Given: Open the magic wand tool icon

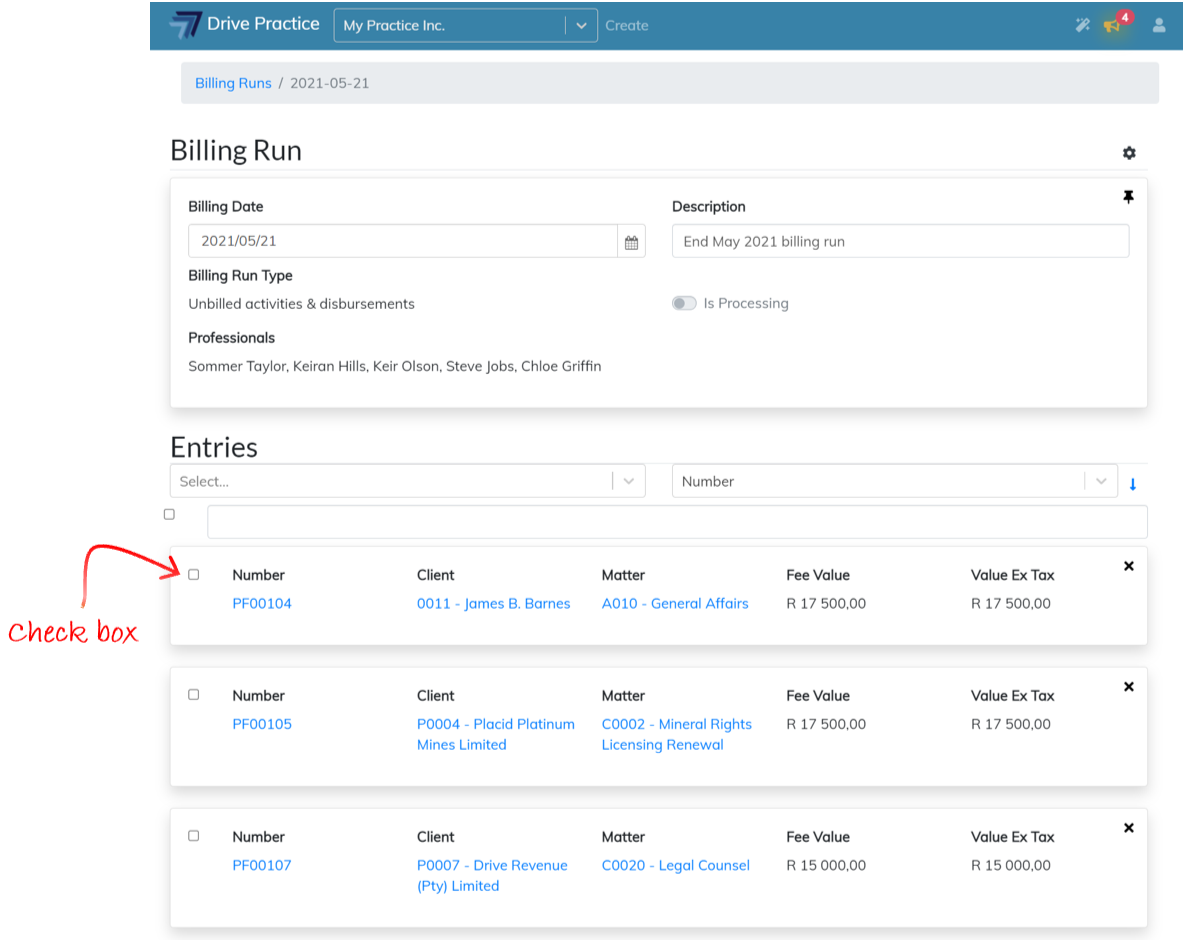Looking at the screenshot, I should click(1082, 26).
